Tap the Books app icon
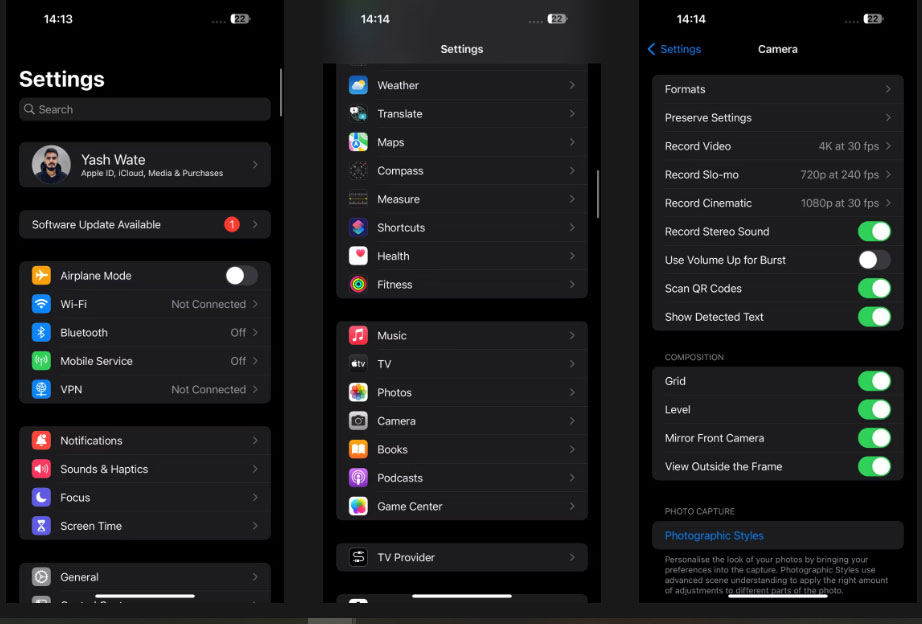Image resolution: width=922 pixels, height=624 pixels. [x=358, y=449]
